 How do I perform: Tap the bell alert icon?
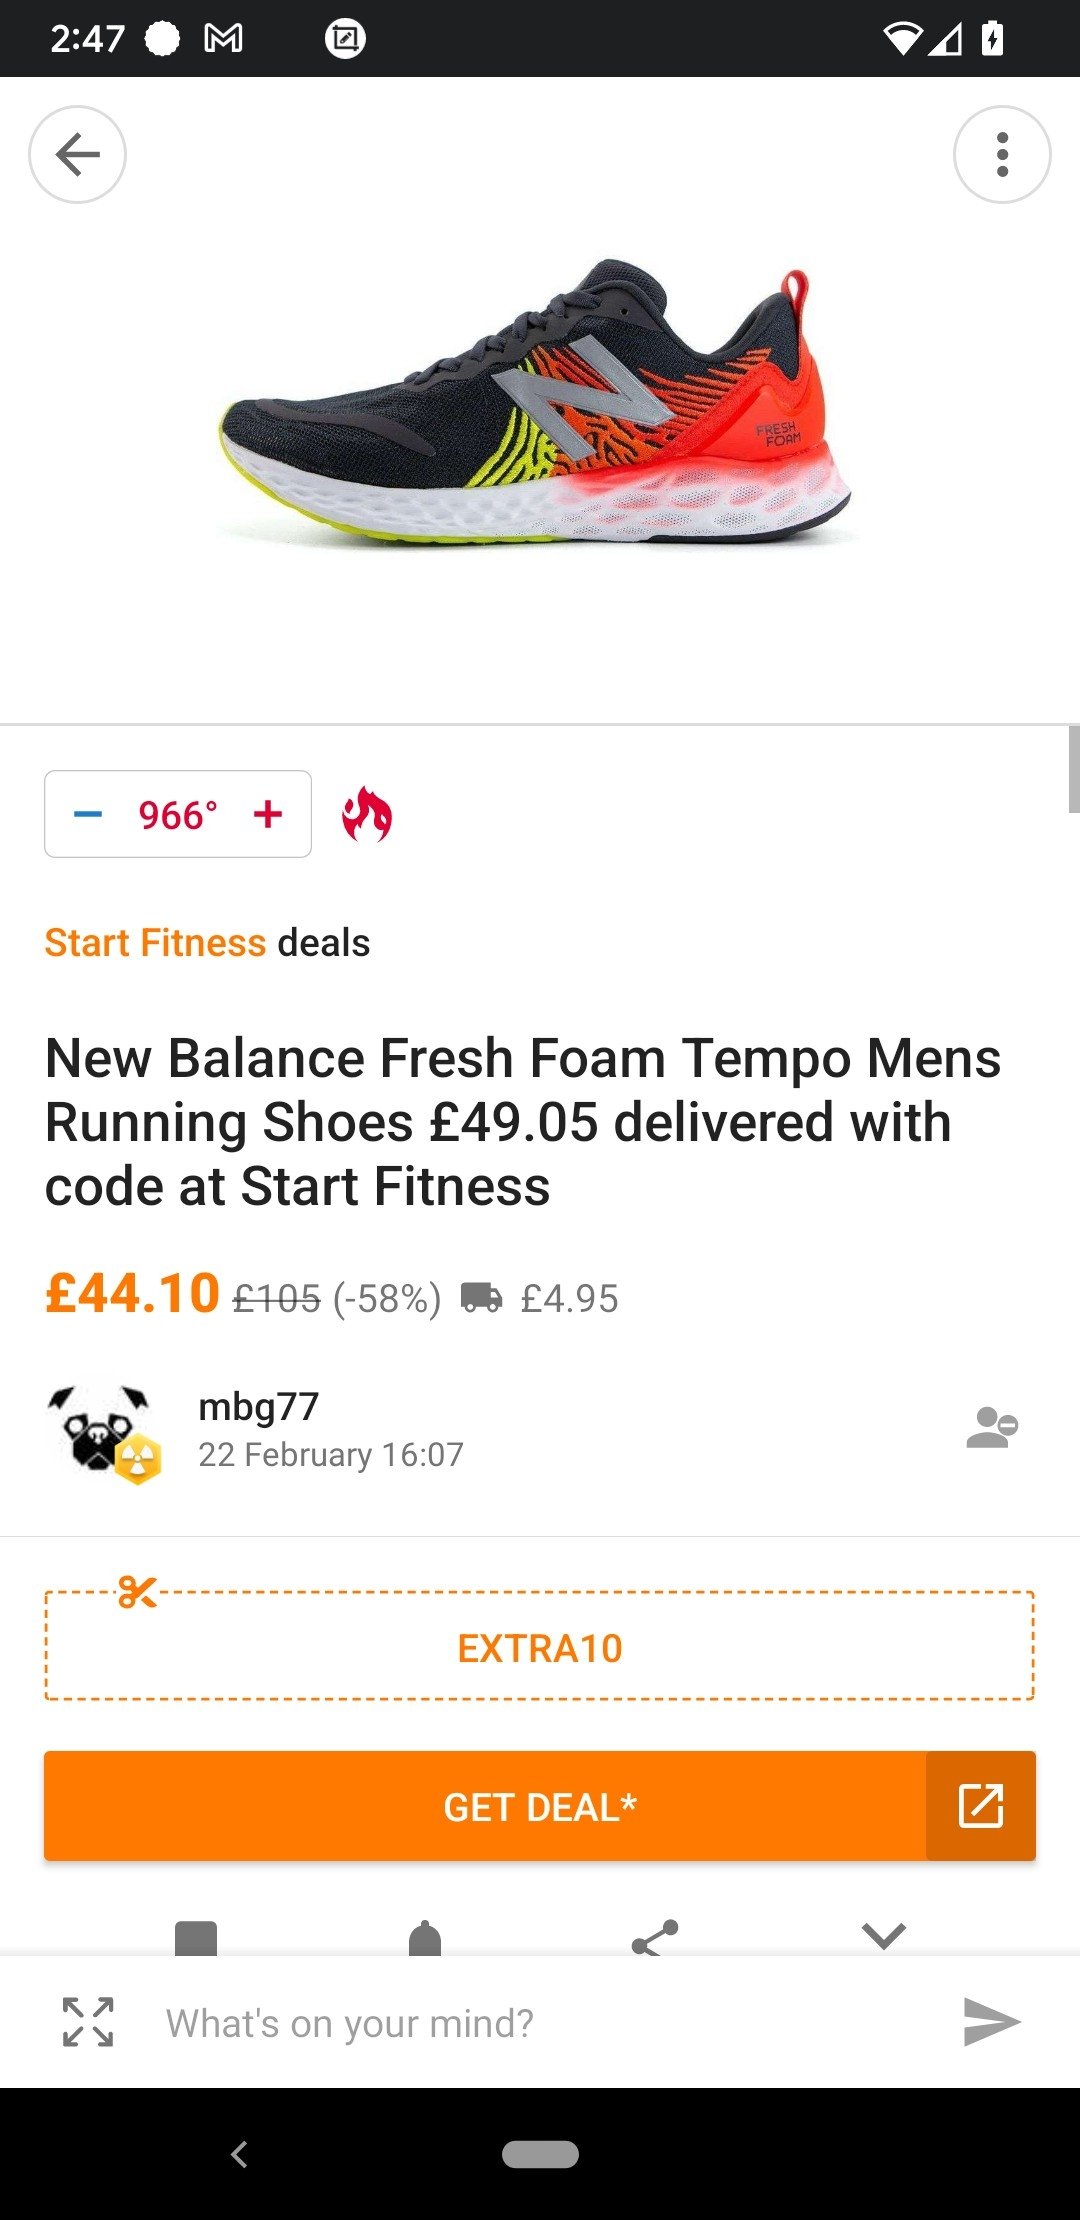click(425, 1938)
